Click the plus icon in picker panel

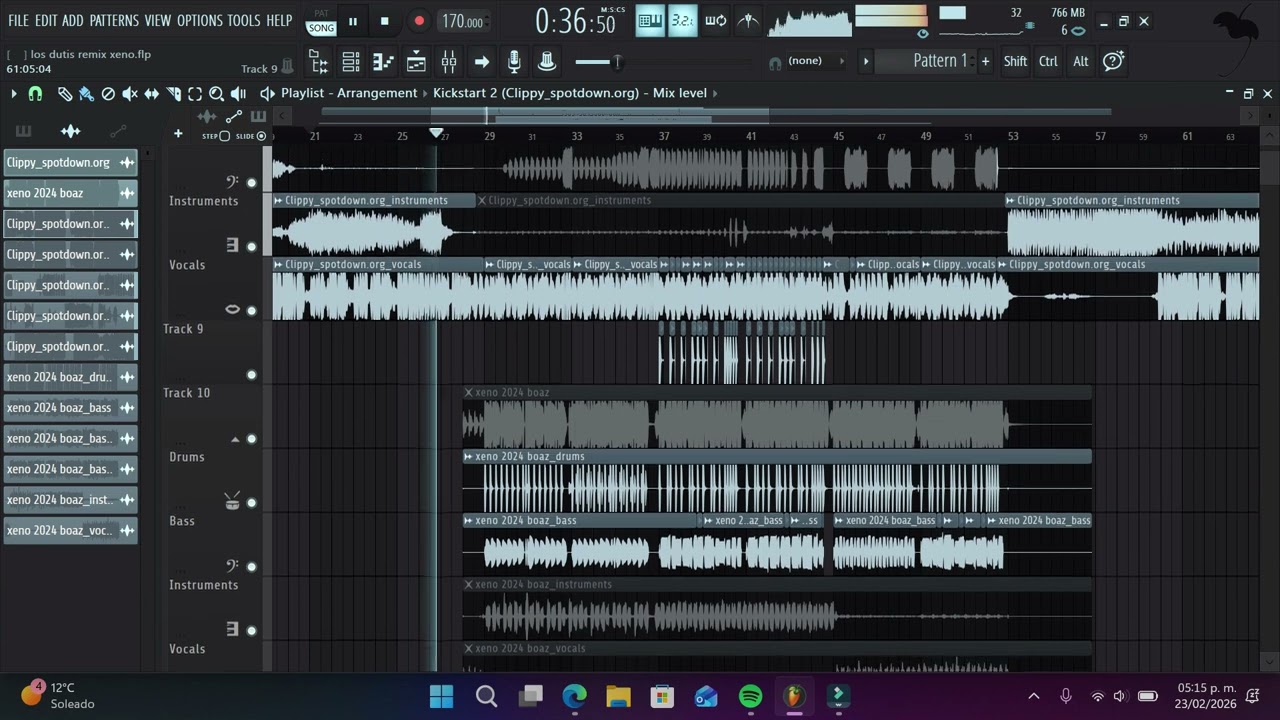pyautogui.click(x=178, y=133)
